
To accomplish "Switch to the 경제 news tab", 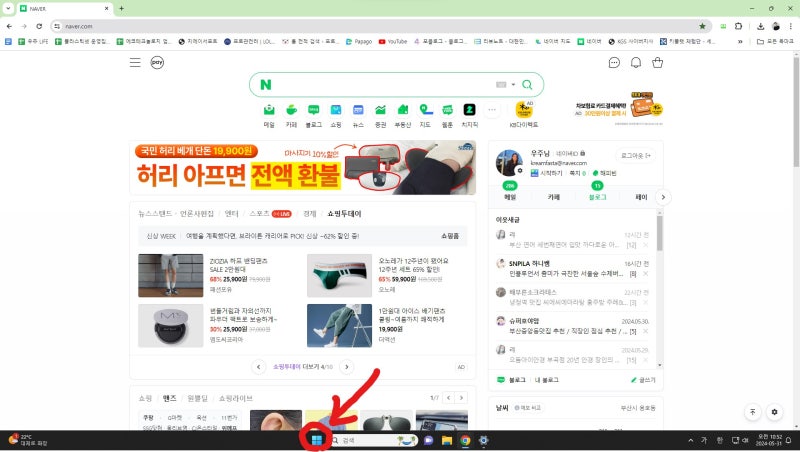I will coord(310,214).
